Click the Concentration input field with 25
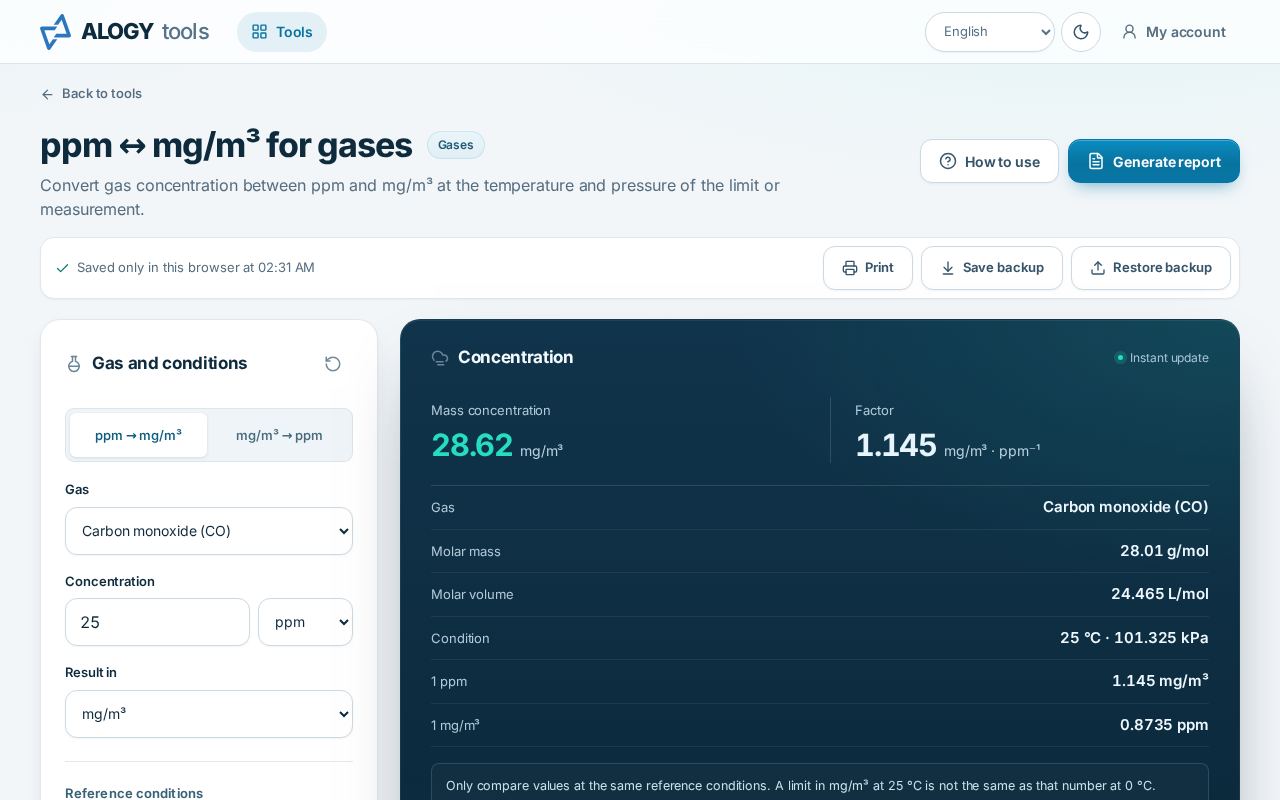The height and width of the screenshot is (800, 1280). (157, 622)
